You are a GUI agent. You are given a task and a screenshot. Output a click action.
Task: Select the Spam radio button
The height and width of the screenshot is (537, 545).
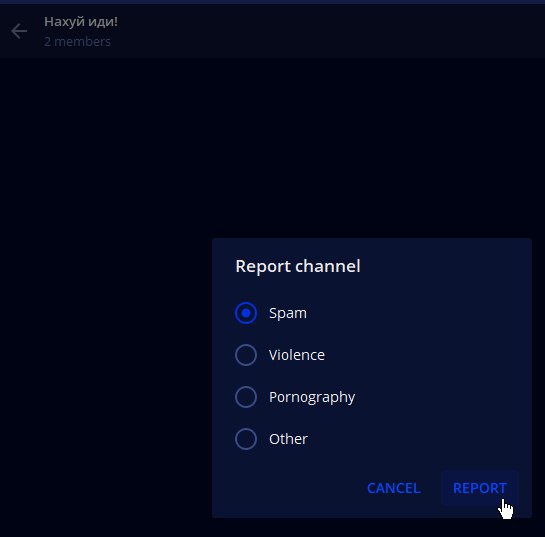click(246, 313)
